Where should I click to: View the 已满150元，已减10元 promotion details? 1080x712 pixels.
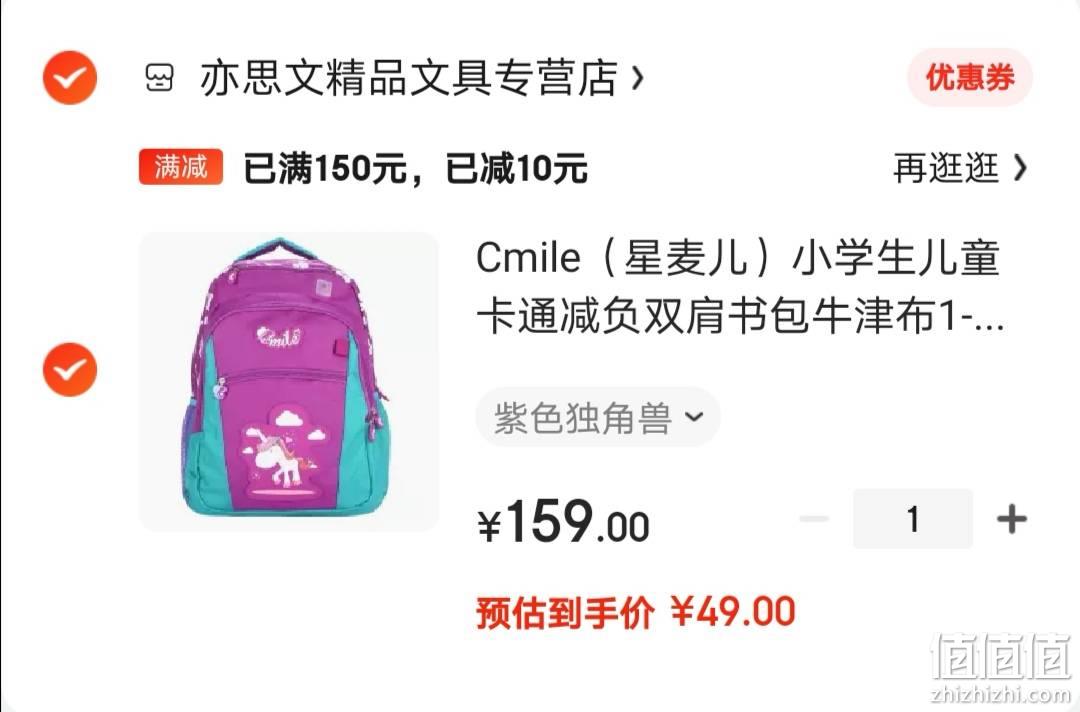tap(415, 168)
